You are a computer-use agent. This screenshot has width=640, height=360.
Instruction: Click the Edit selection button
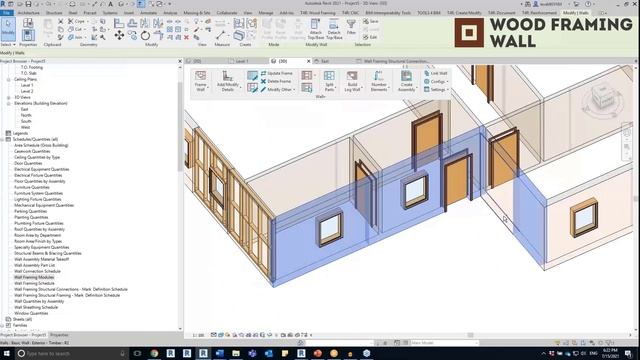370,37
